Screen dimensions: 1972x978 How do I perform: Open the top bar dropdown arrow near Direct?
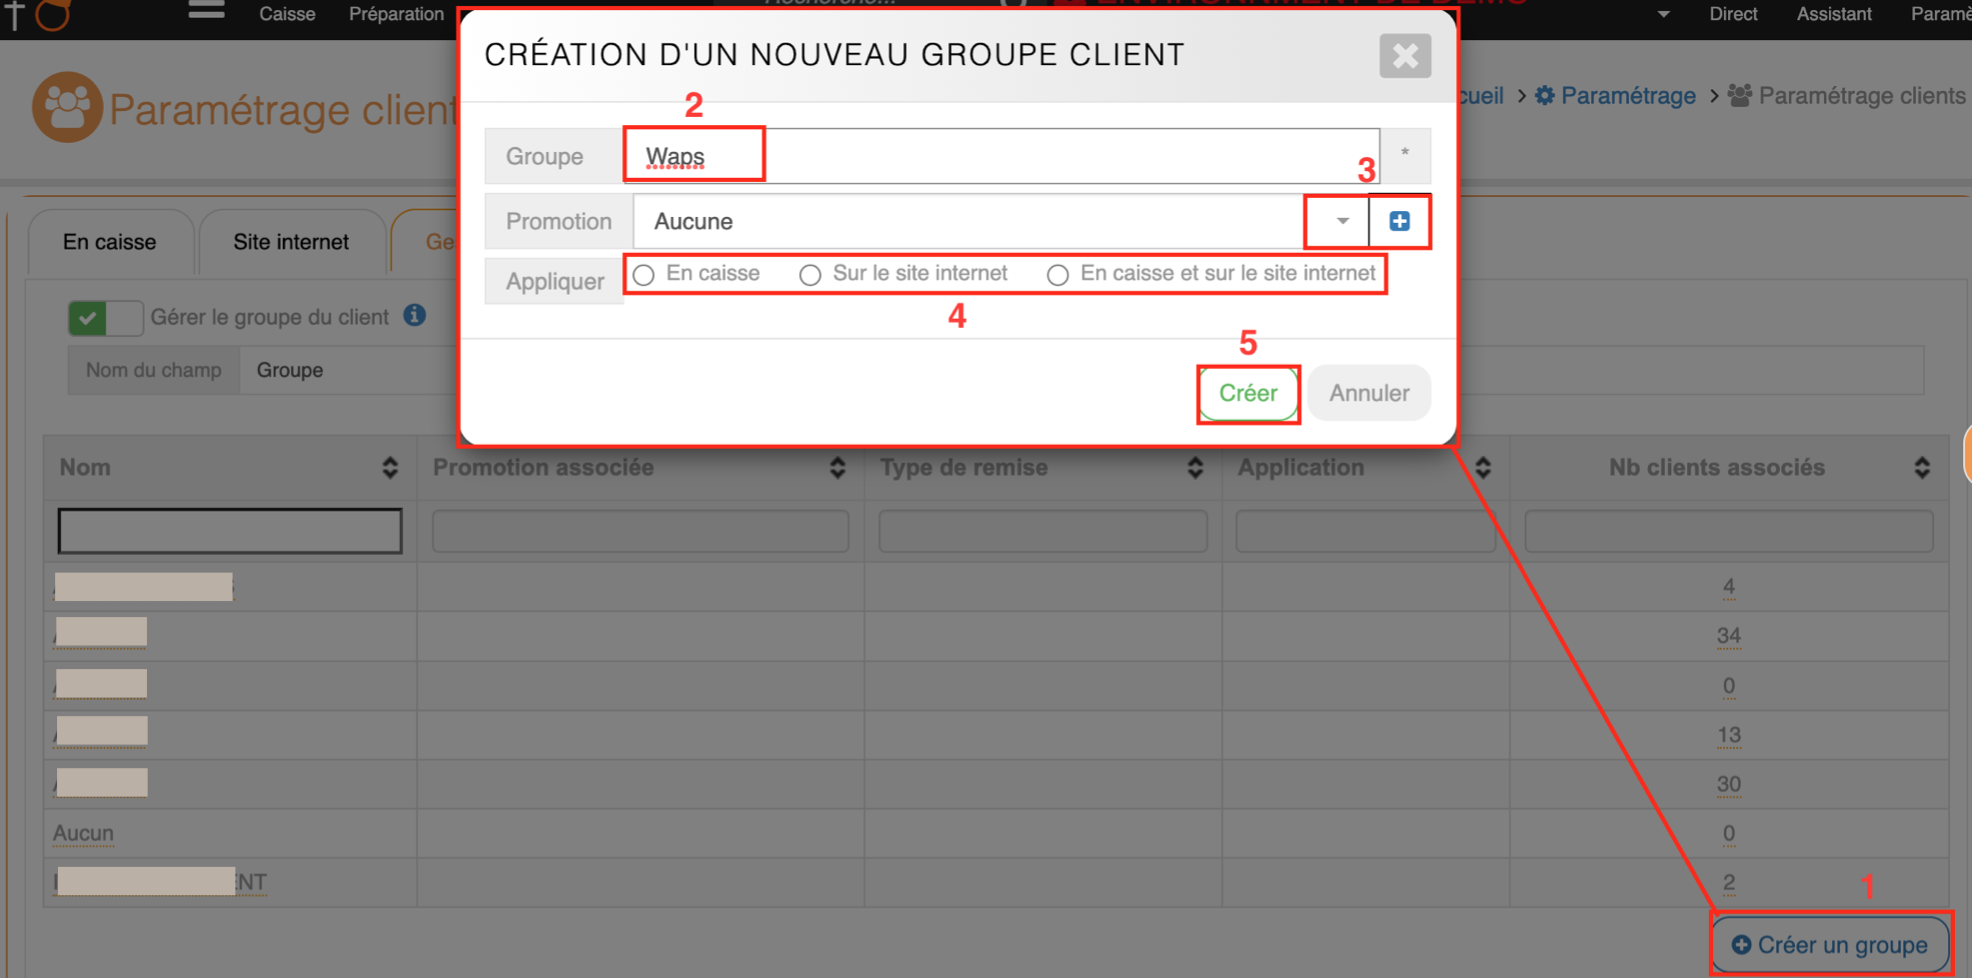1663,14
